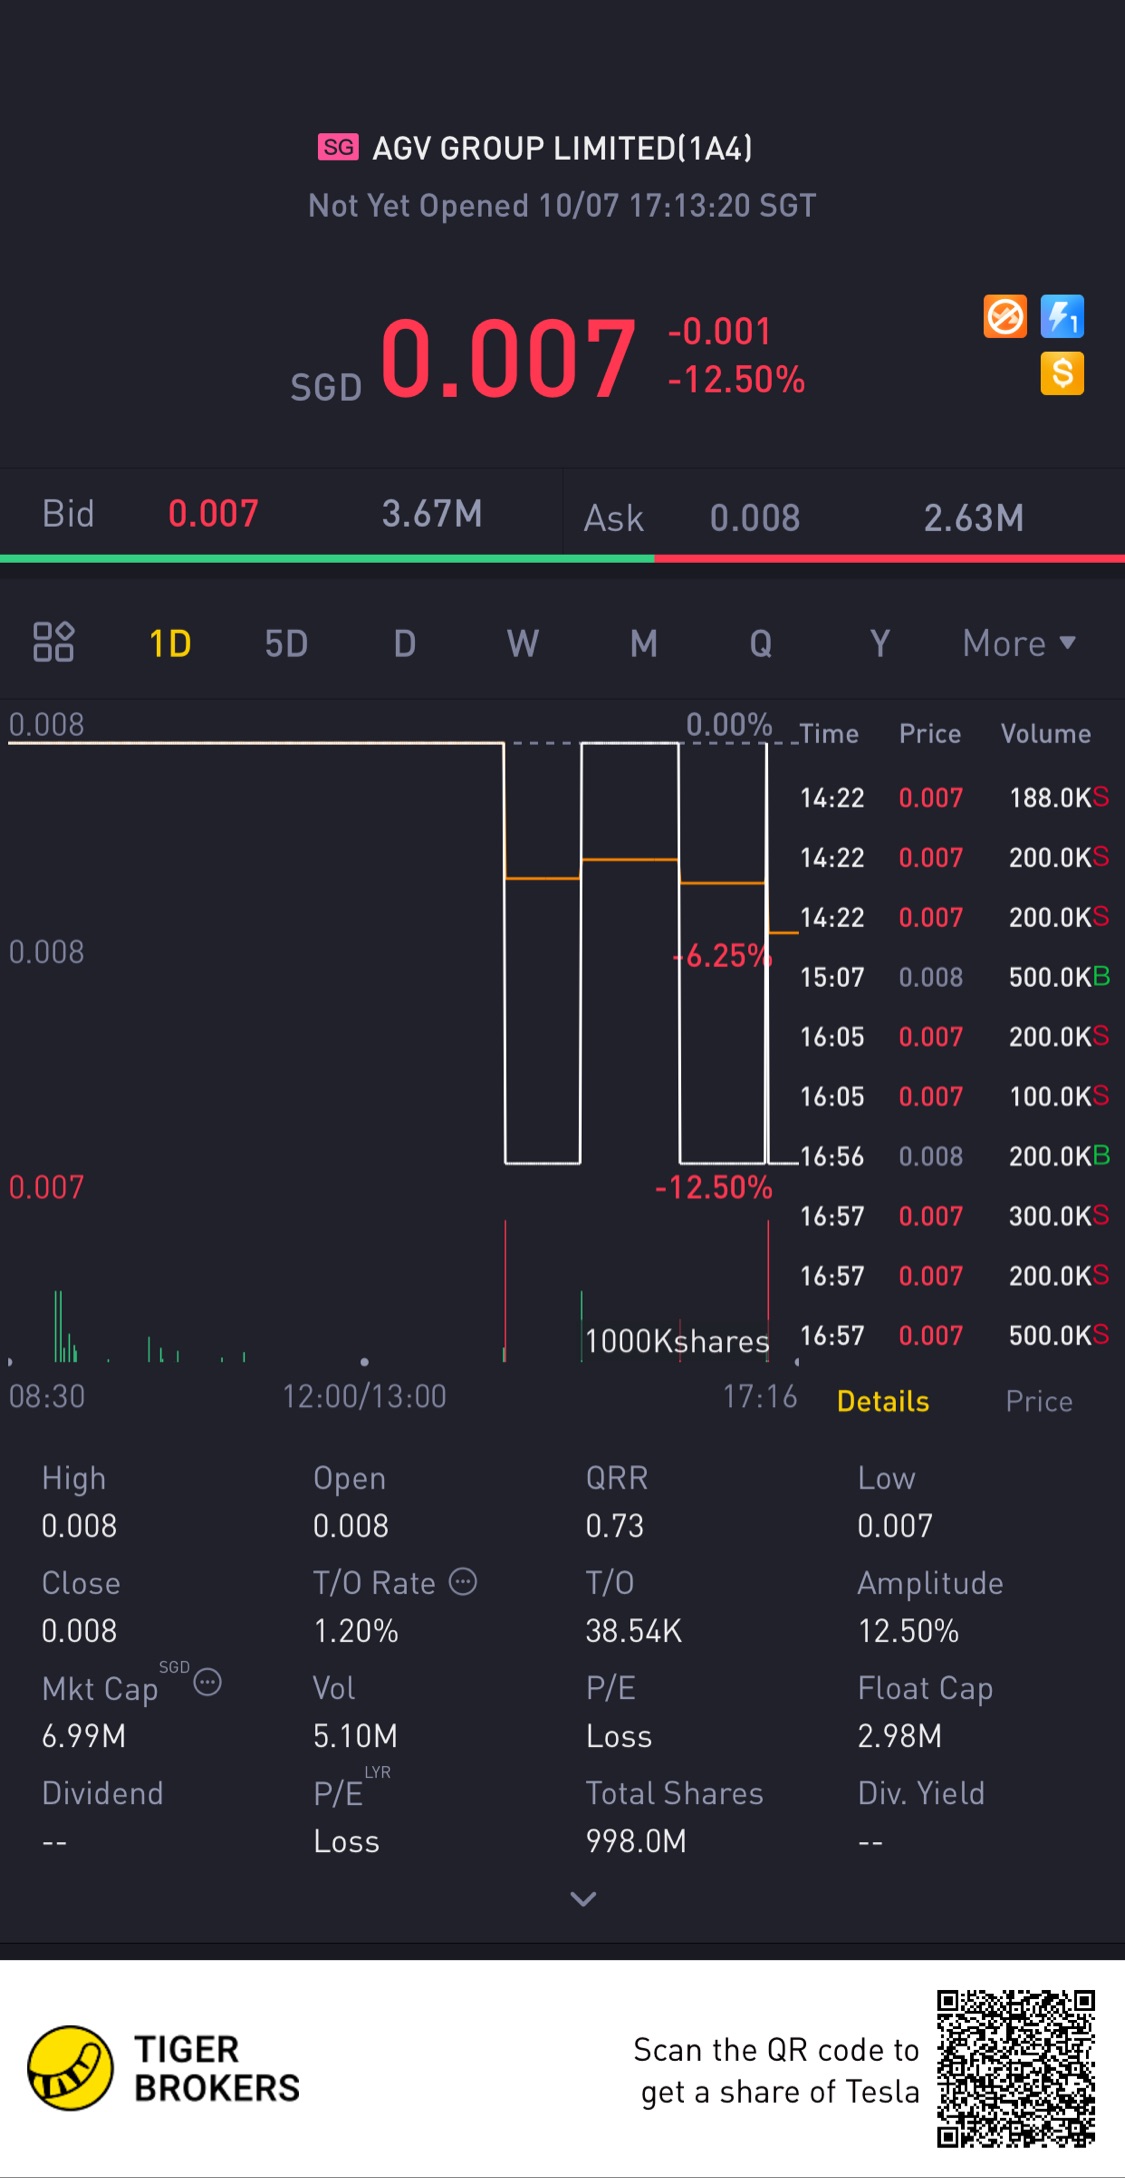Open the chart layout grid icon

point(54,642)
